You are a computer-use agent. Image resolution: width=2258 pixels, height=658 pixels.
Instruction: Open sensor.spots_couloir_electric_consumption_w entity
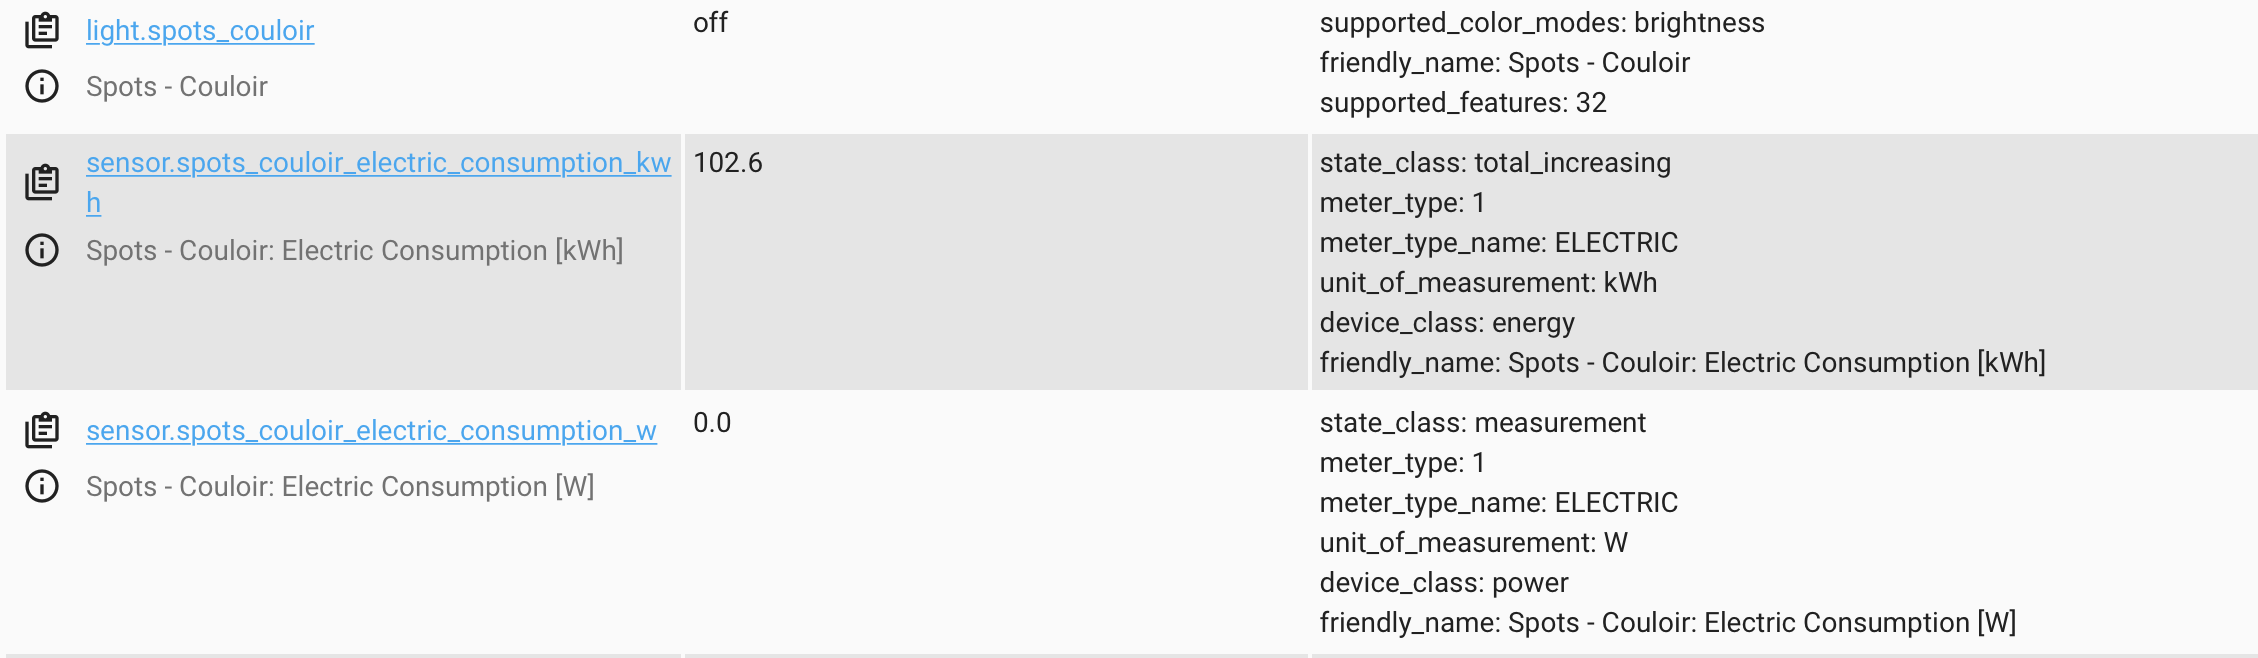click(x=371, y=433)
